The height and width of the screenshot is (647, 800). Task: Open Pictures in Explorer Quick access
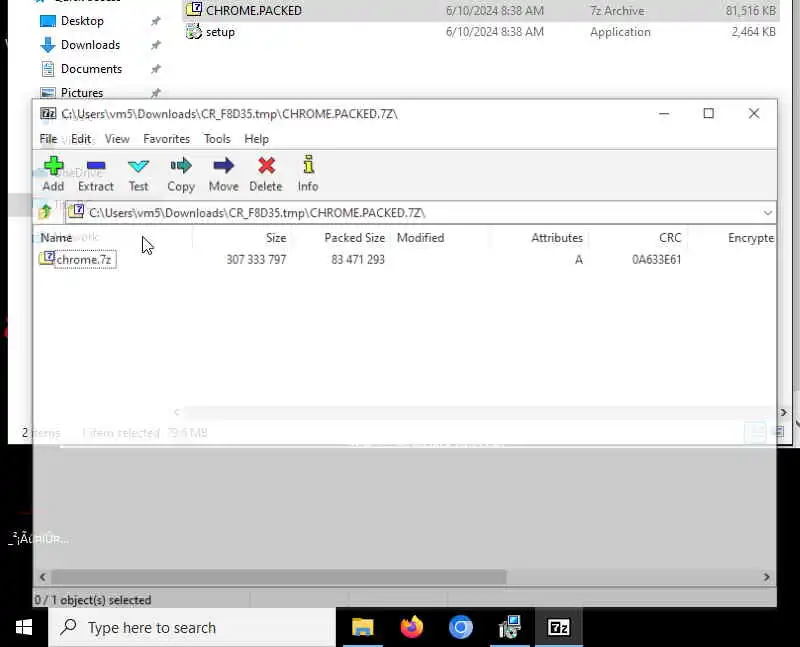click(82, 93)
